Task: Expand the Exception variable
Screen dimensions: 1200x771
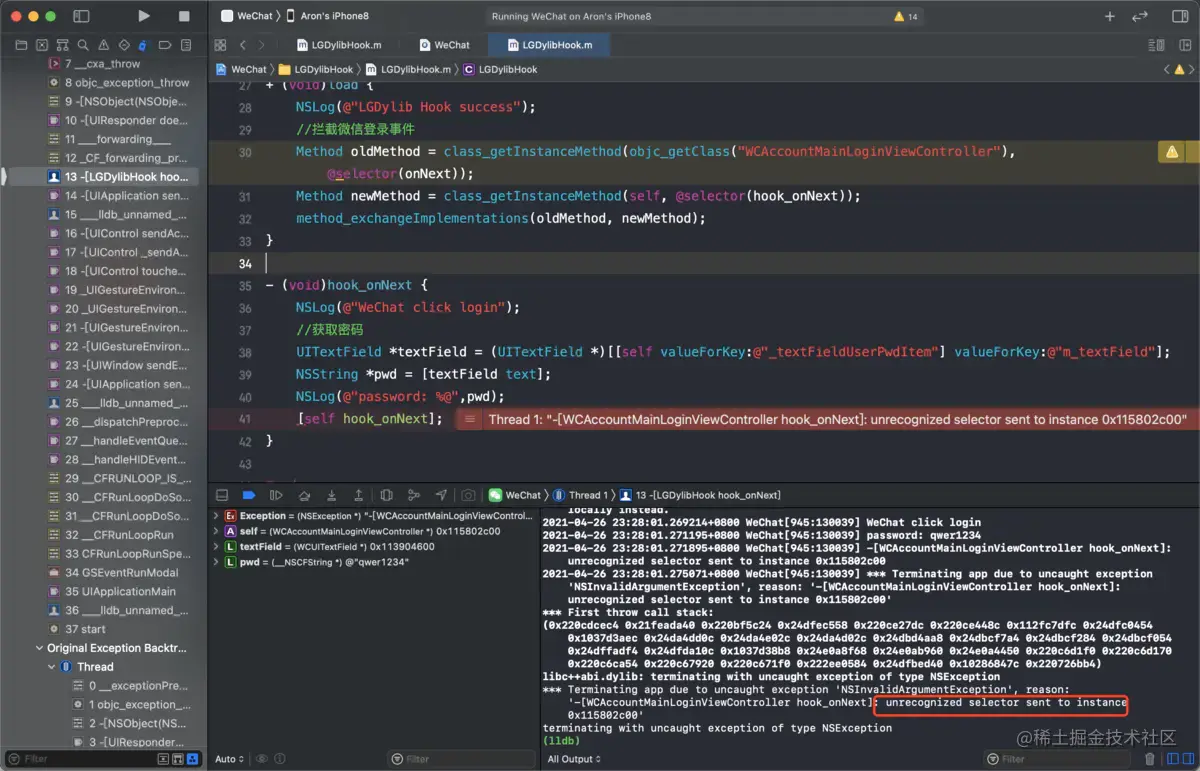Action: 216,516
